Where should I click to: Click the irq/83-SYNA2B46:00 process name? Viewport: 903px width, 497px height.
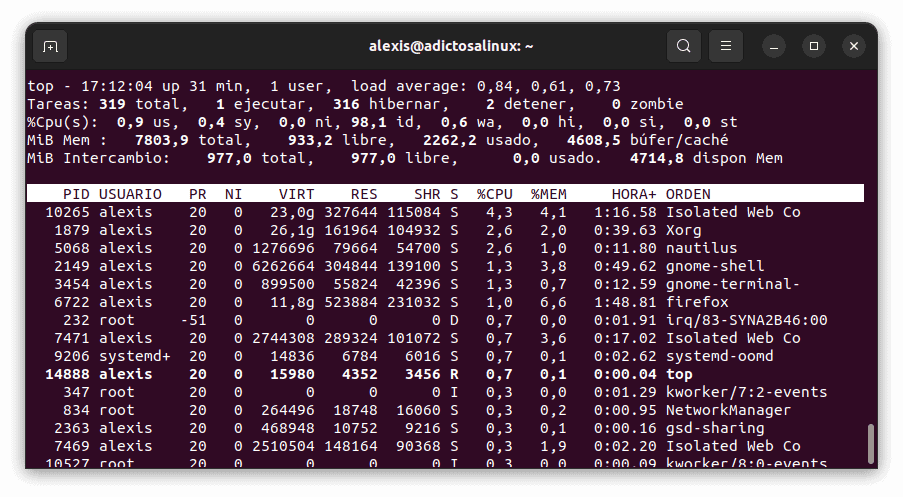(x=746, y=320)
